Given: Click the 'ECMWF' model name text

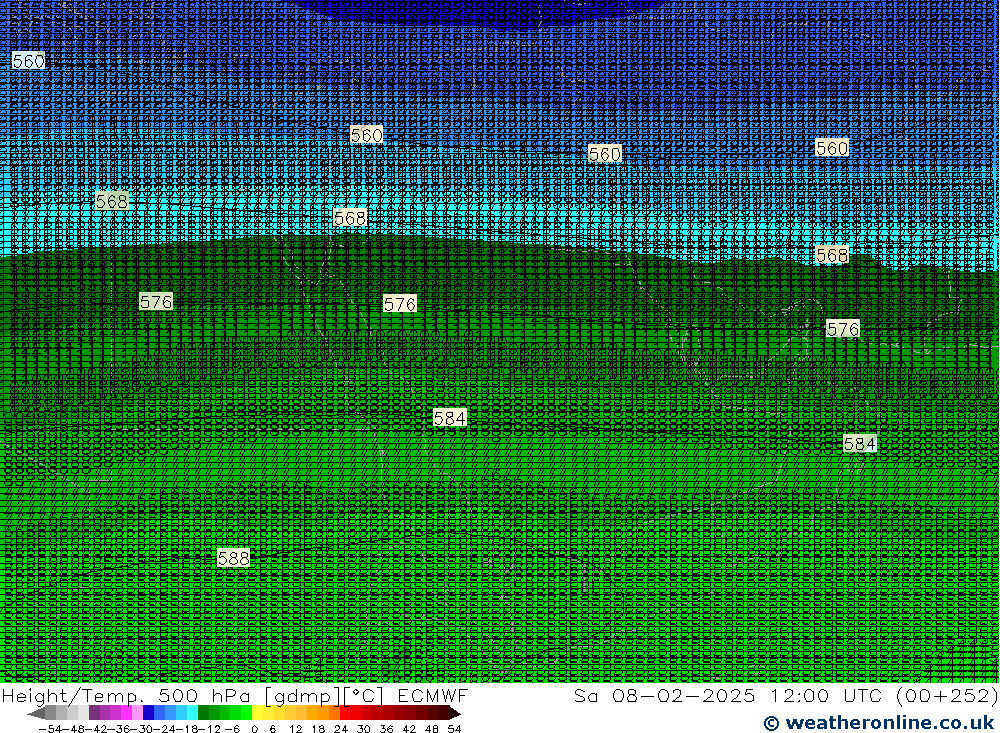Looking at the screenshot, I should [x=433, y=695].
